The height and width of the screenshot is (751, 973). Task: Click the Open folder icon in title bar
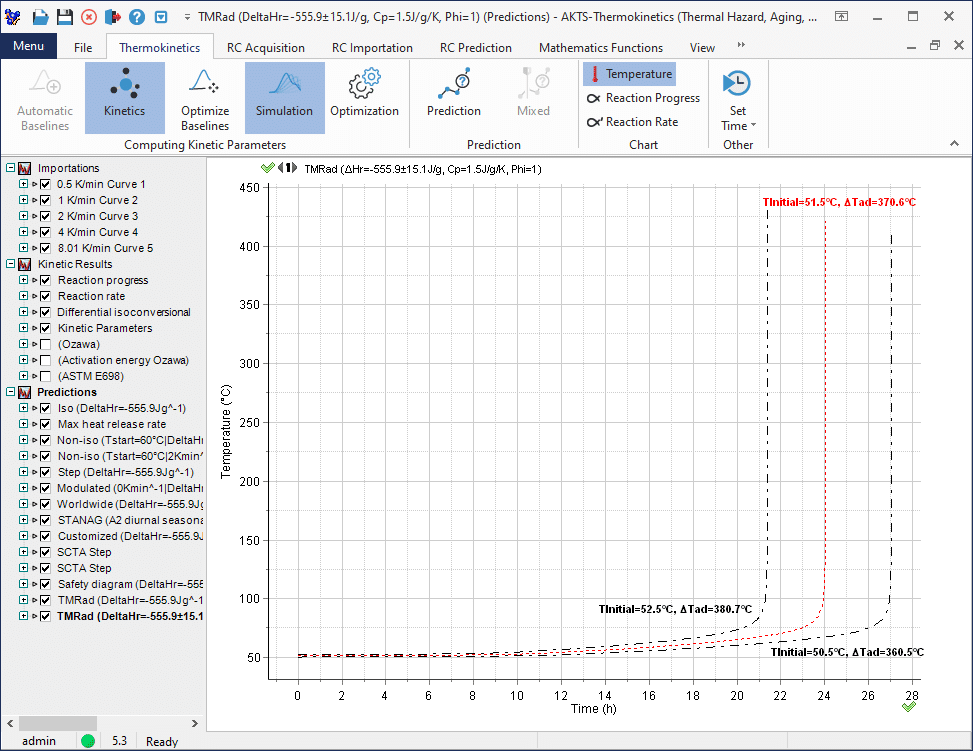40,17
